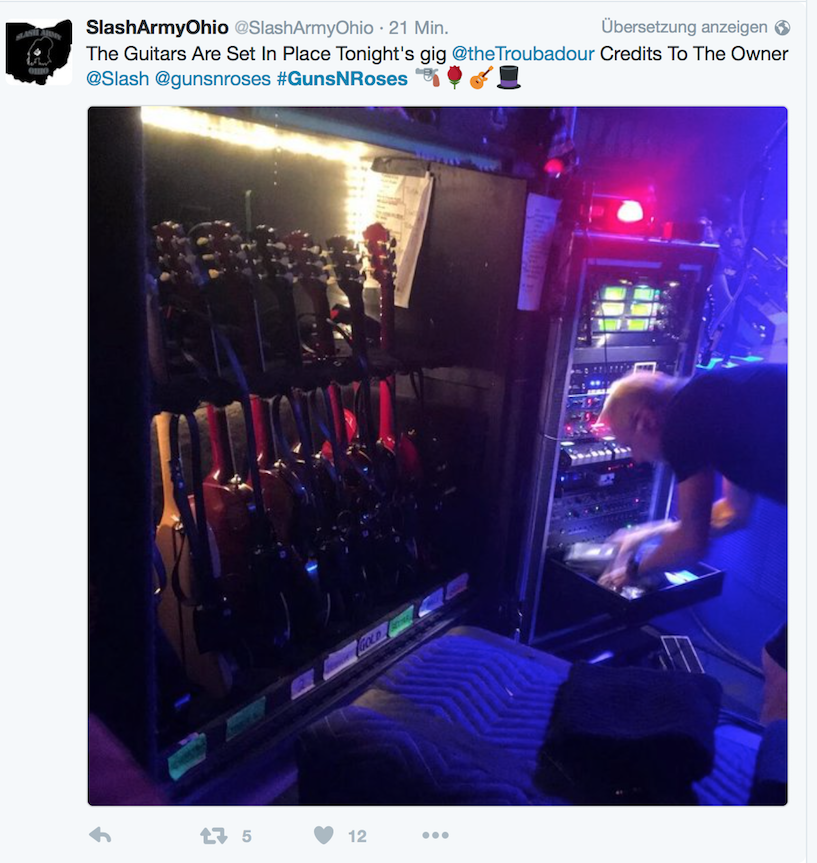Click the pistol emoji in tweet
817x863 pixels.
tap(428, 77)
